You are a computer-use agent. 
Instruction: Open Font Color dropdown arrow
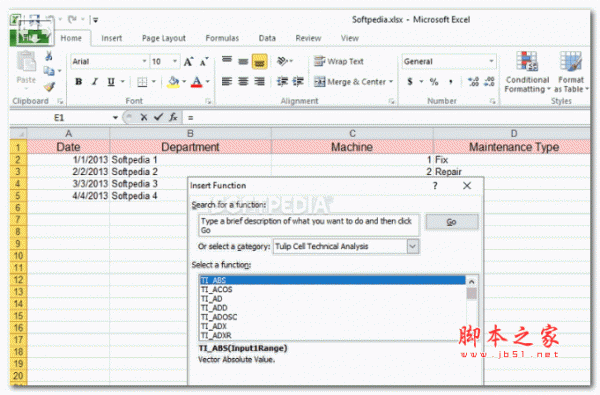click(x=208, y=82)
